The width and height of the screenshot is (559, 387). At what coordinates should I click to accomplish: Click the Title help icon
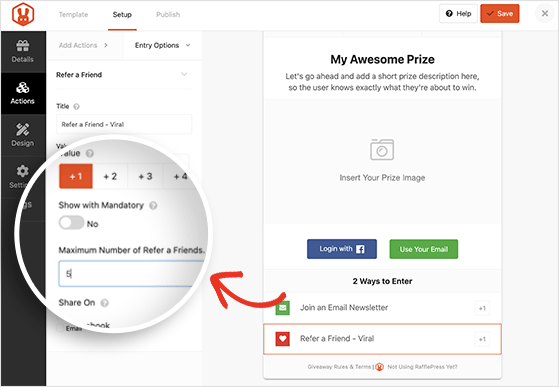[76, 106]
